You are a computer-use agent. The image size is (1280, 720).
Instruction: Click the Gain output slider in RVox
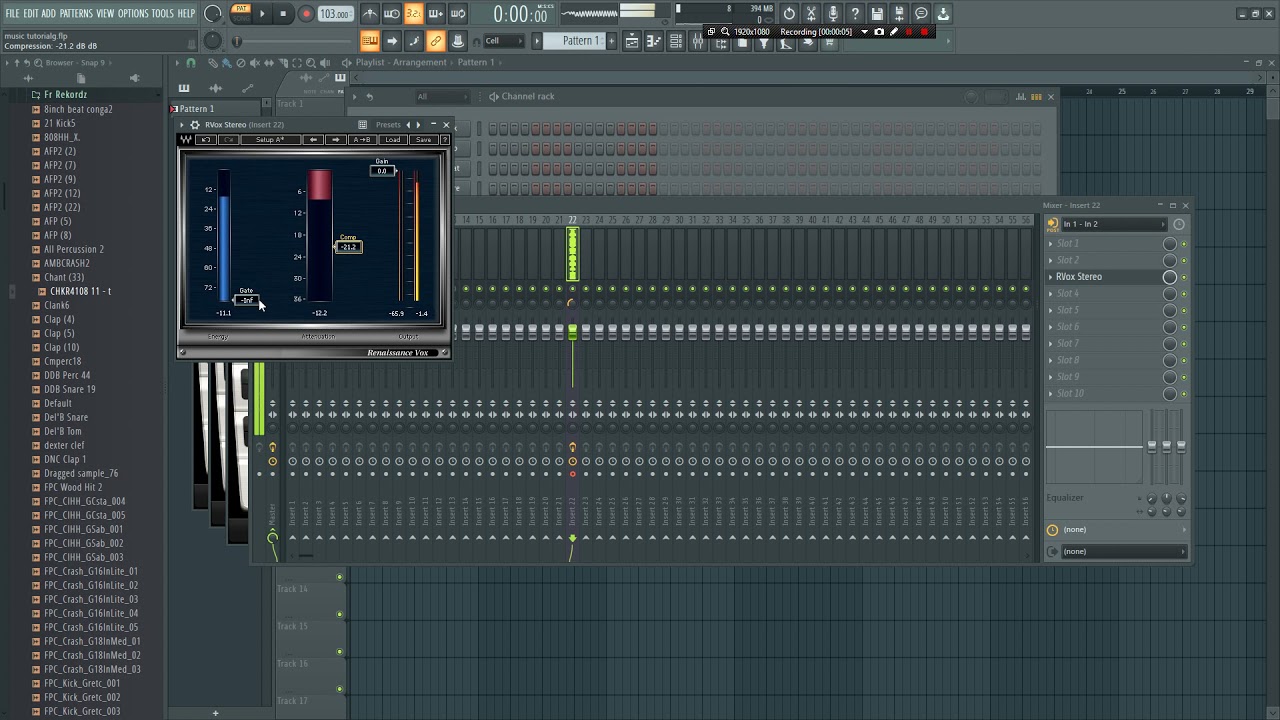pos(382,171)
